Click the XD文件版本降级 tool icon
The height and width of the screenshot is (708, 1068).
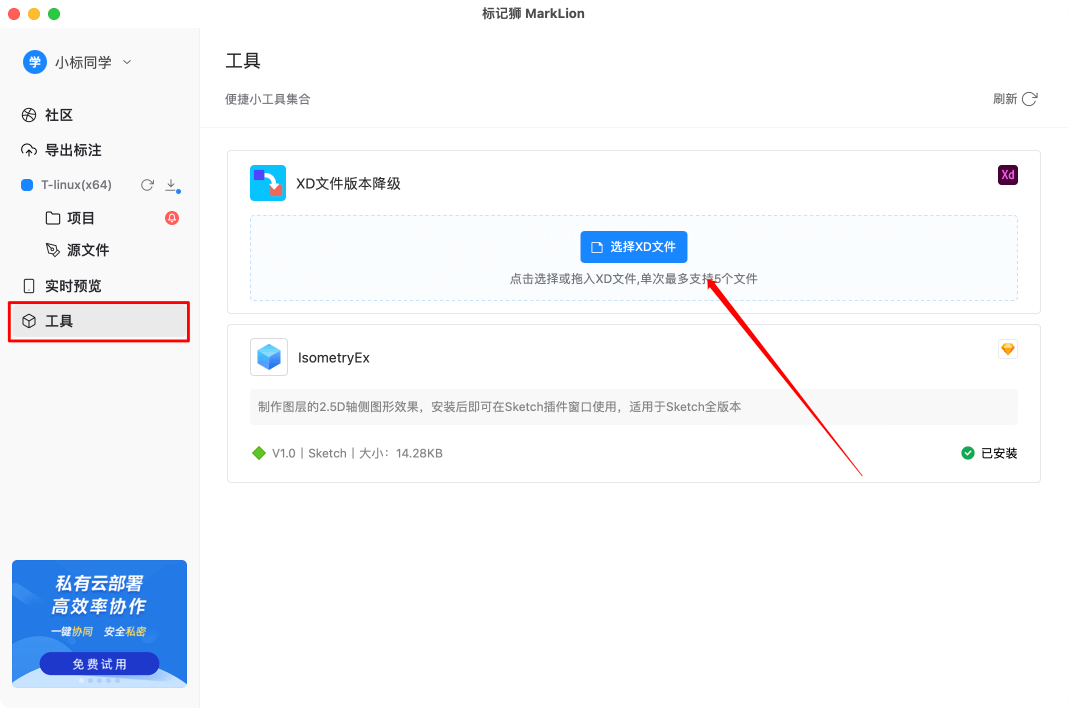point(268,183)
